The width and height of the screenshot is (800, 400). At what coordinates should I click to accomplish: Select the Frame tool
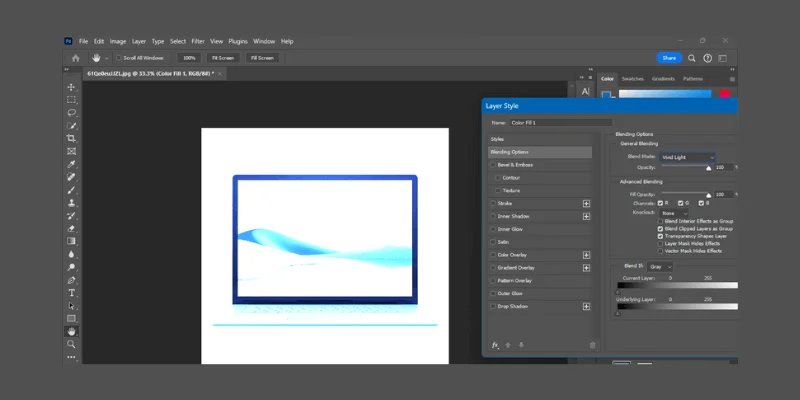pos(71,152)
